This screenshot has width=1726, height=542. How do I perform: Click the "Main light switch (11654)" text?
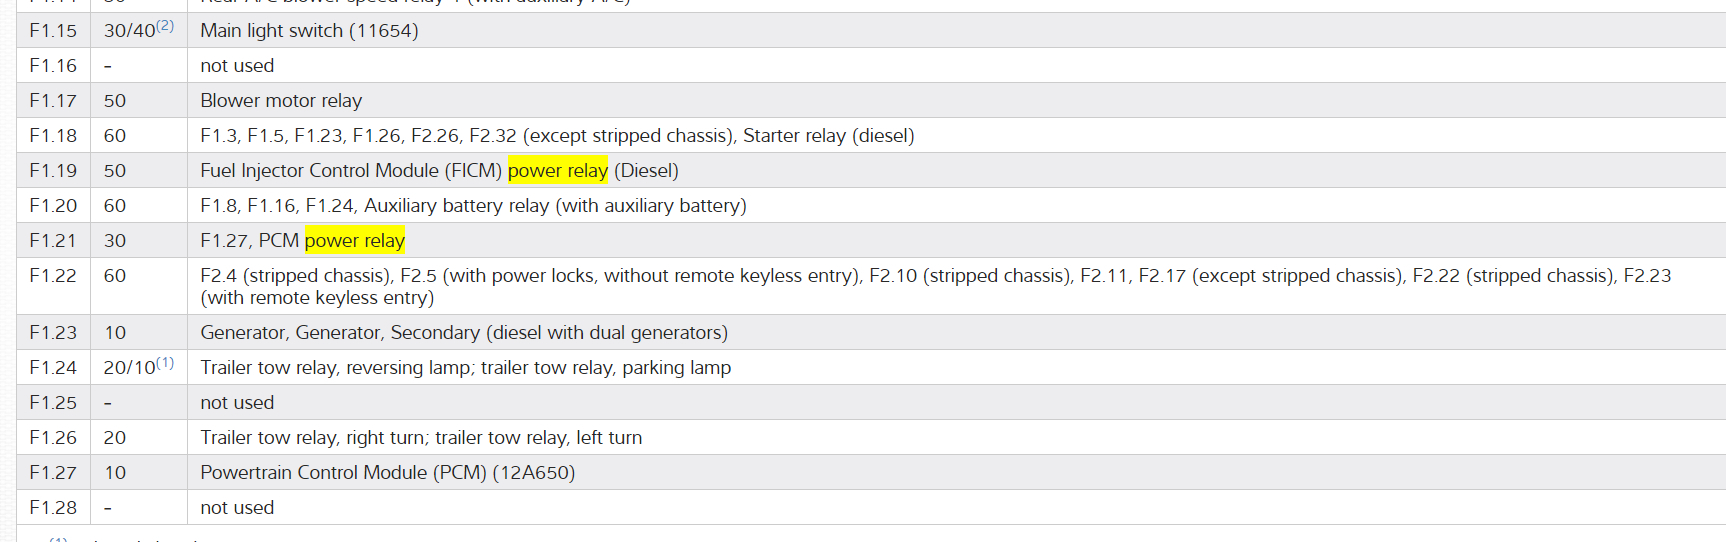[309, 31]
